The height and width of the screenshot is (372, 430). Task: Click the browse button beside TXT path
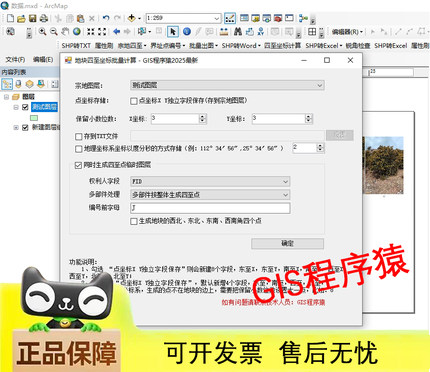pyautogui.click(x=339, y=135)
